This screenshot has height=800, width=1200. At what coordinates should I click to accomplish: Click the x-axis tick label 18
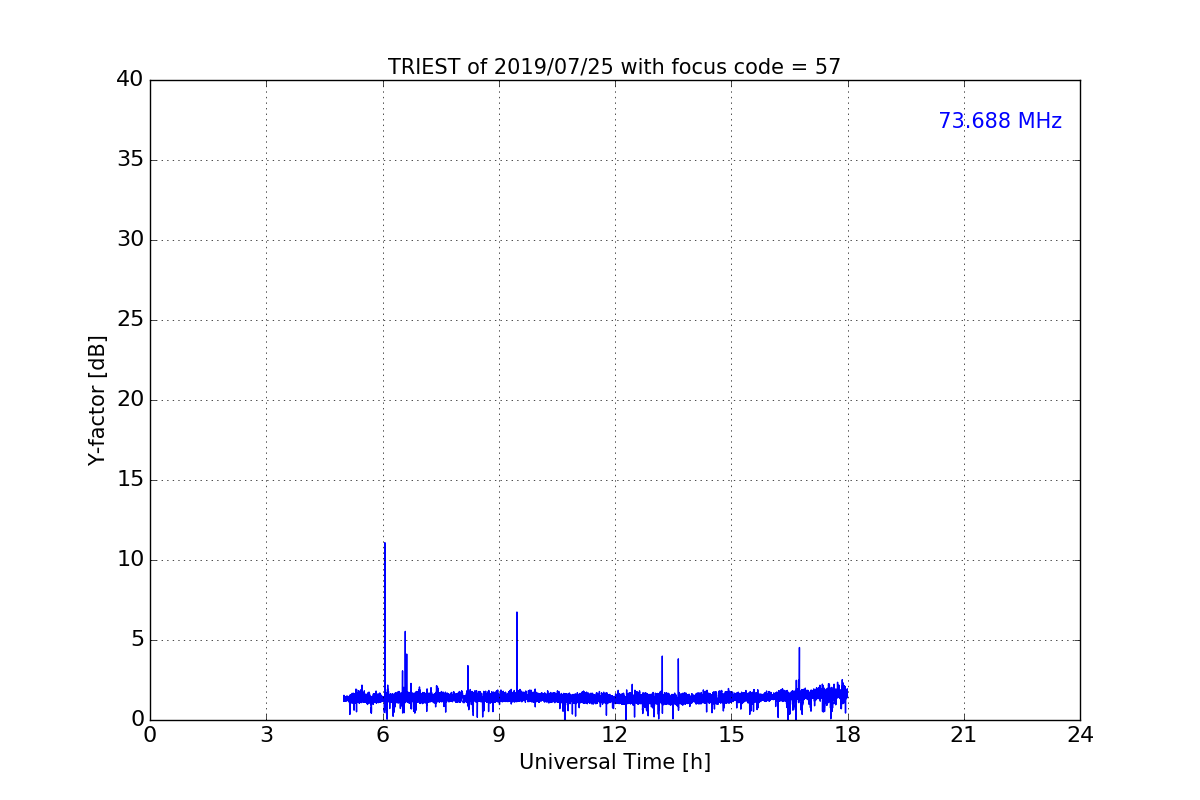pyautogui.click(x=847, y=735)
